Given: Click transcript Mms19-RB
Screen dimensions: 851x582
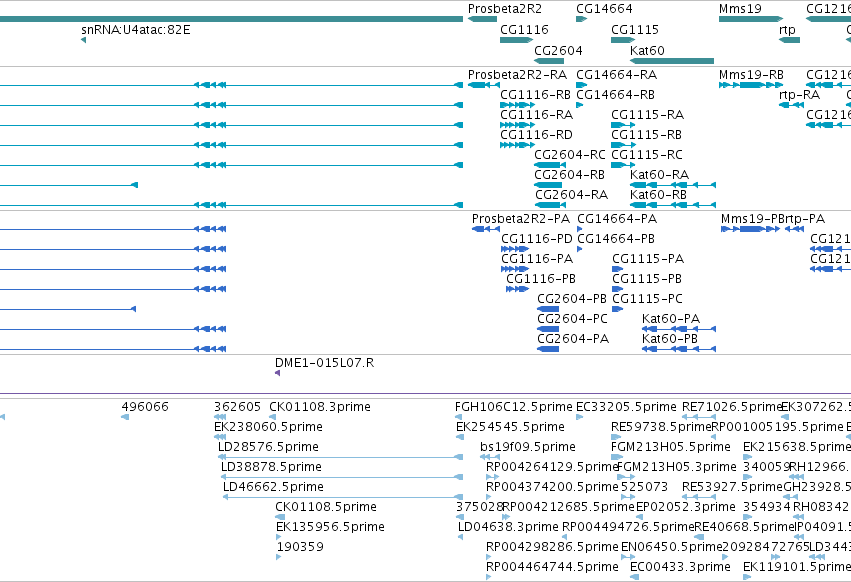Looking at the screenshot, I should click(751, 74).
